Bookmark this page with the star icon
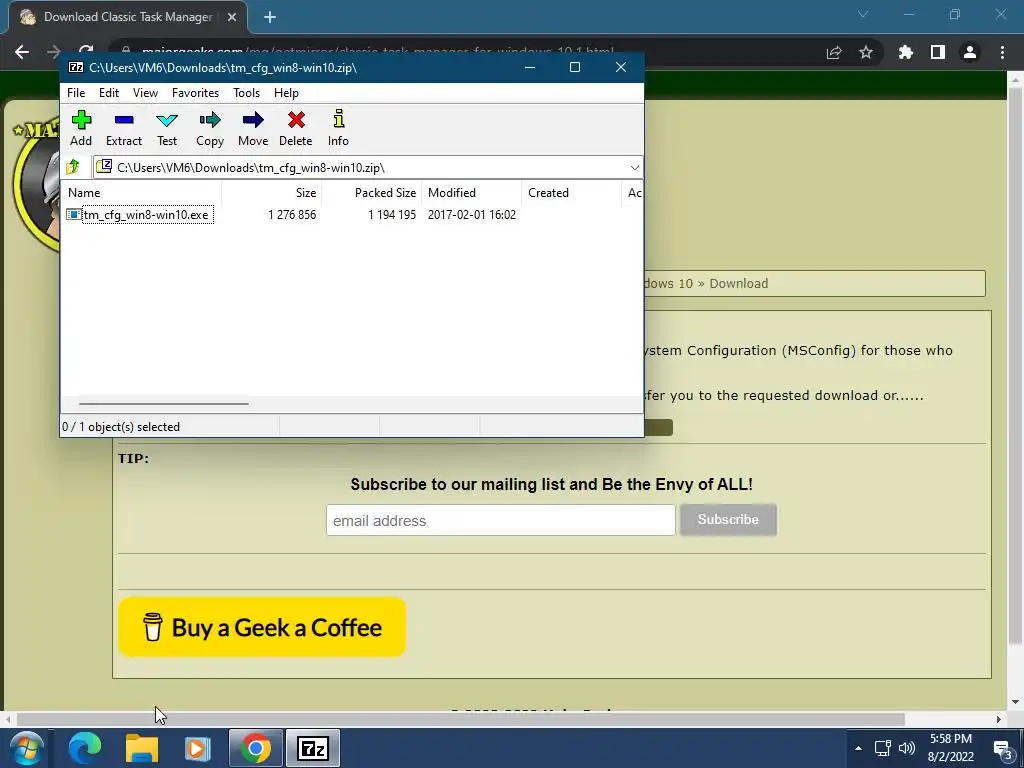Viewport: 1024px width, 768px height. 866,52
